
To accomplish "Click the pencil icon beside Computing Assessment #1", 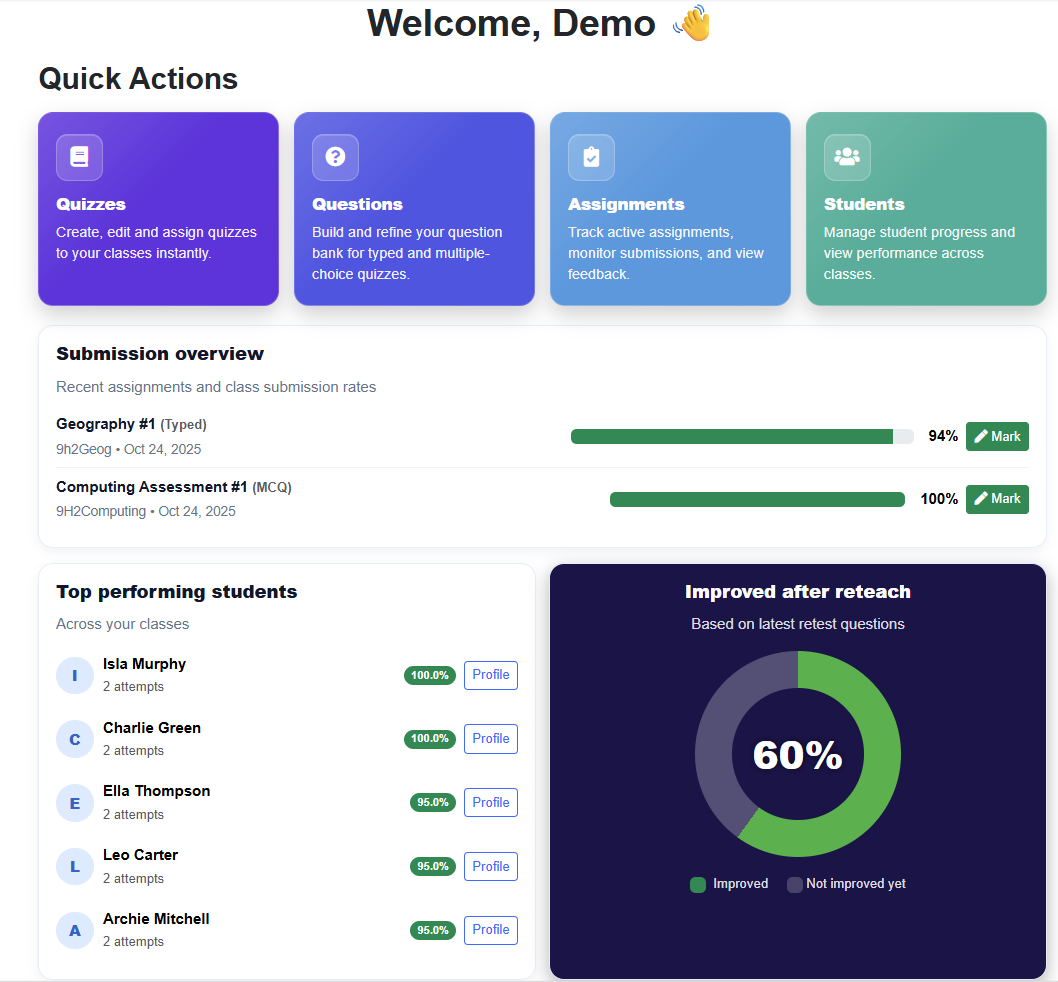I will (981, 498).
